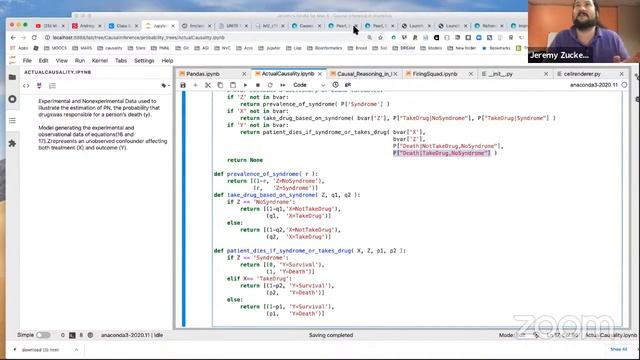Open the Kernel menu
This screenshot has height=360, width=640.
pyautogui.click(x=100, y=61)
